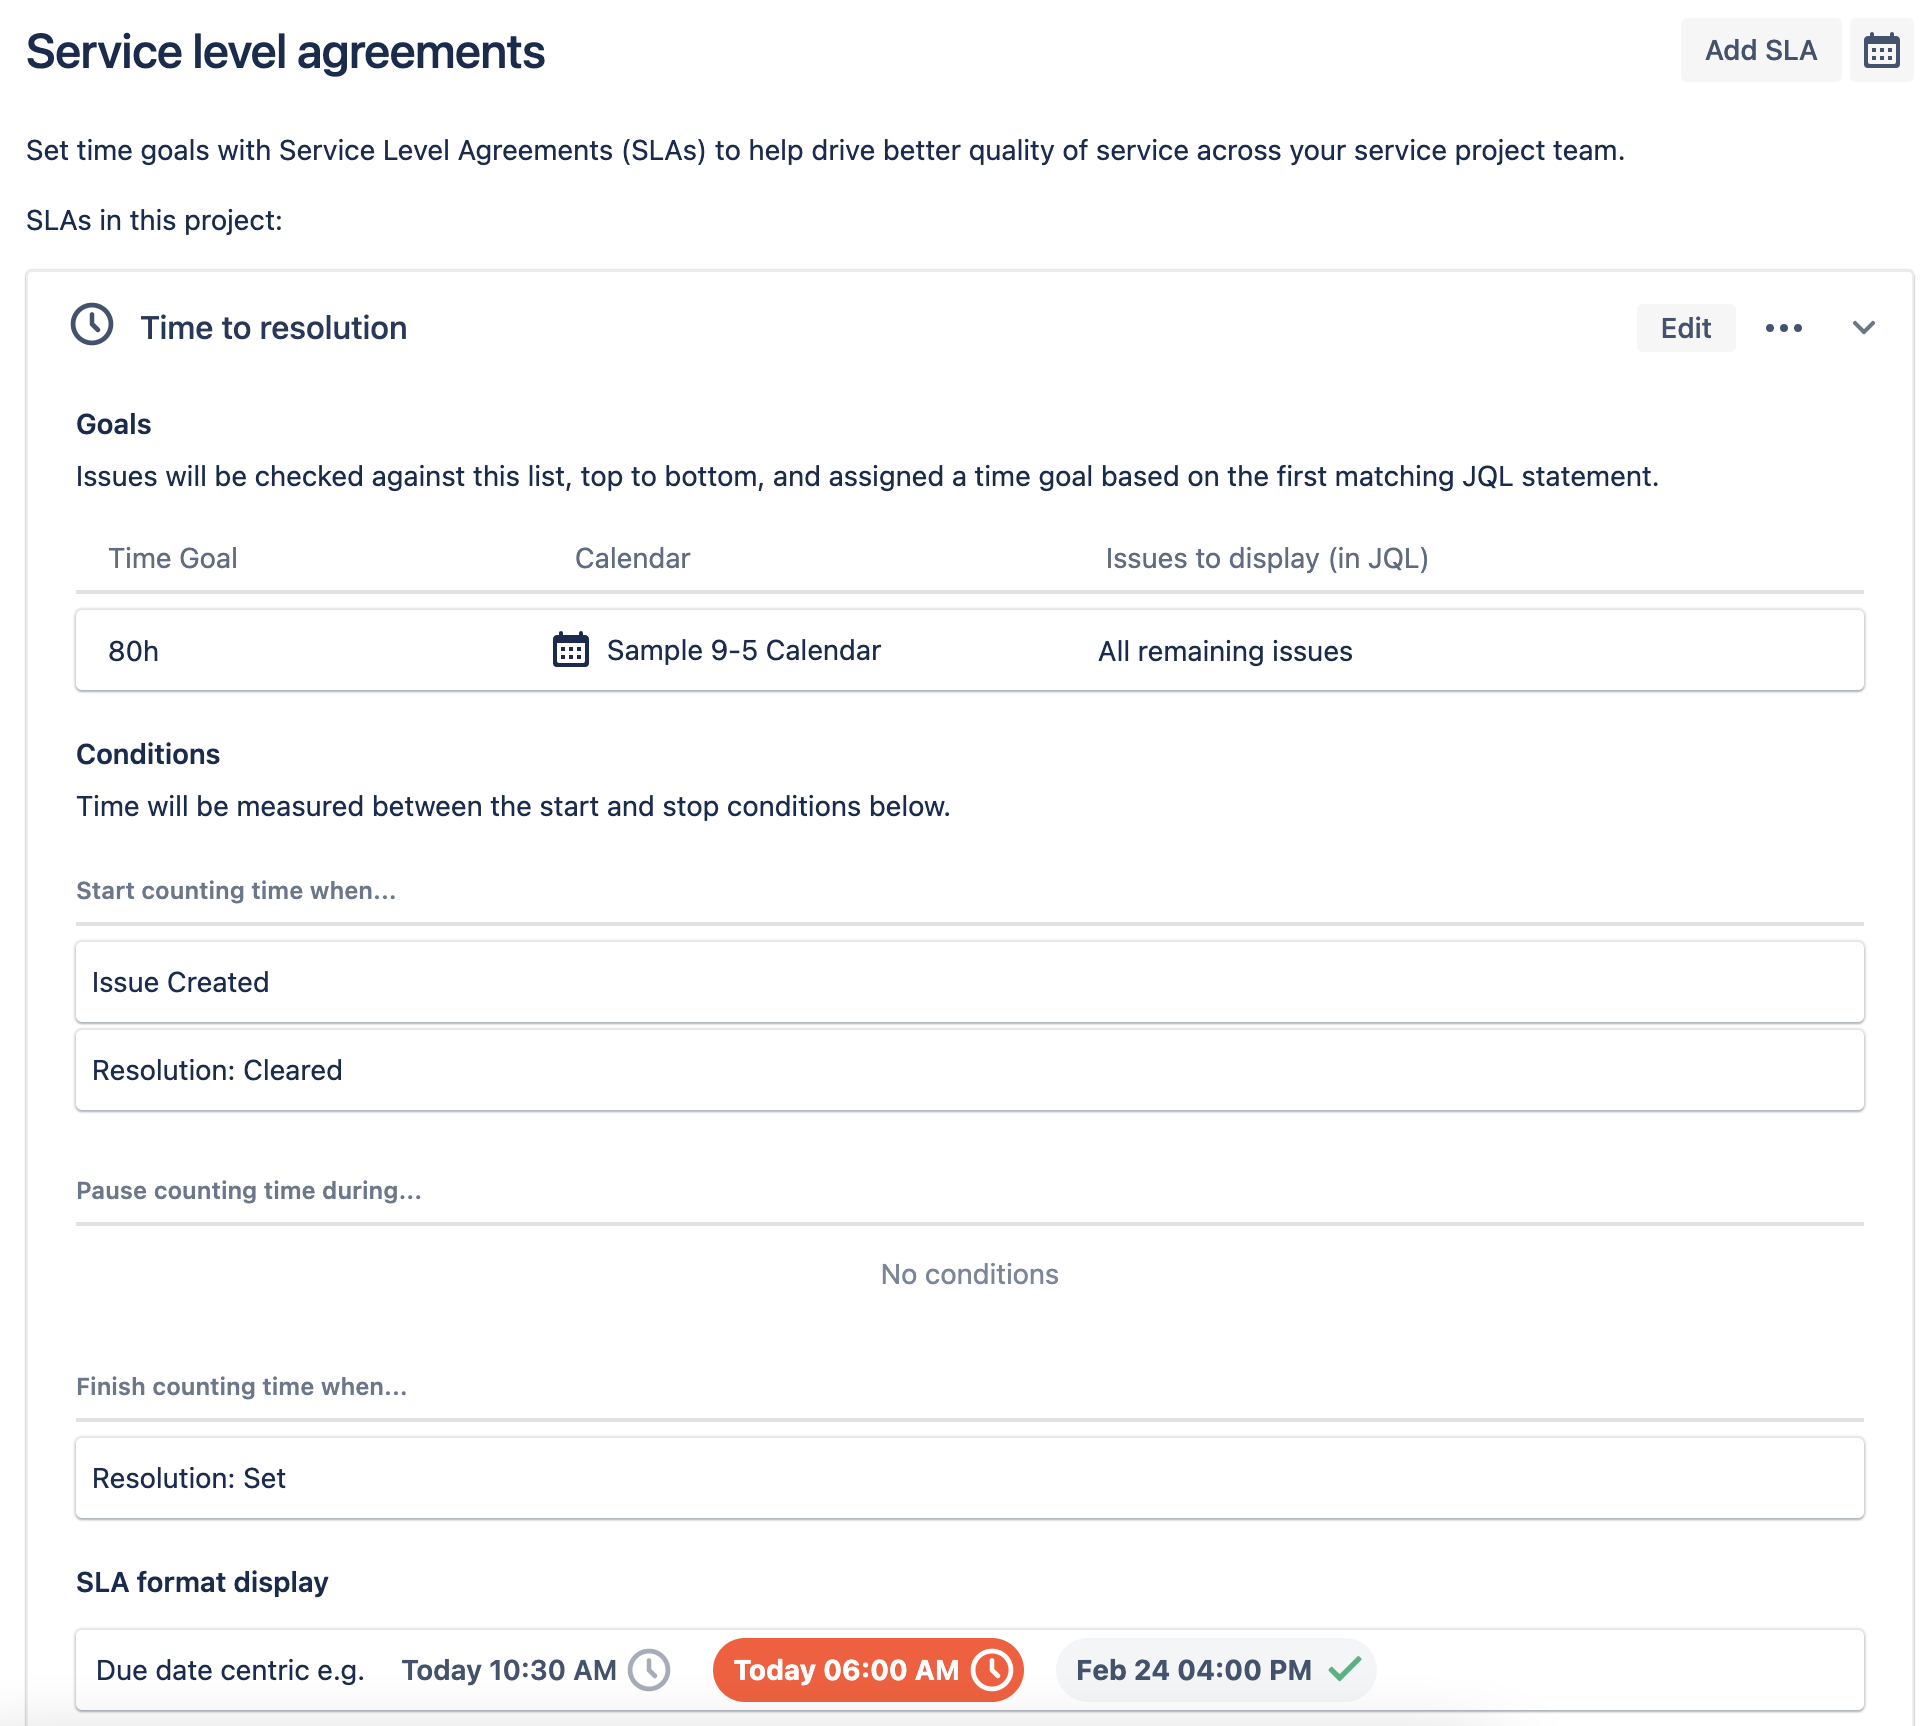Click gray clock icon after Today 10:30 AM
The image size is (1932, 1726).
[x=649, y=1669]
